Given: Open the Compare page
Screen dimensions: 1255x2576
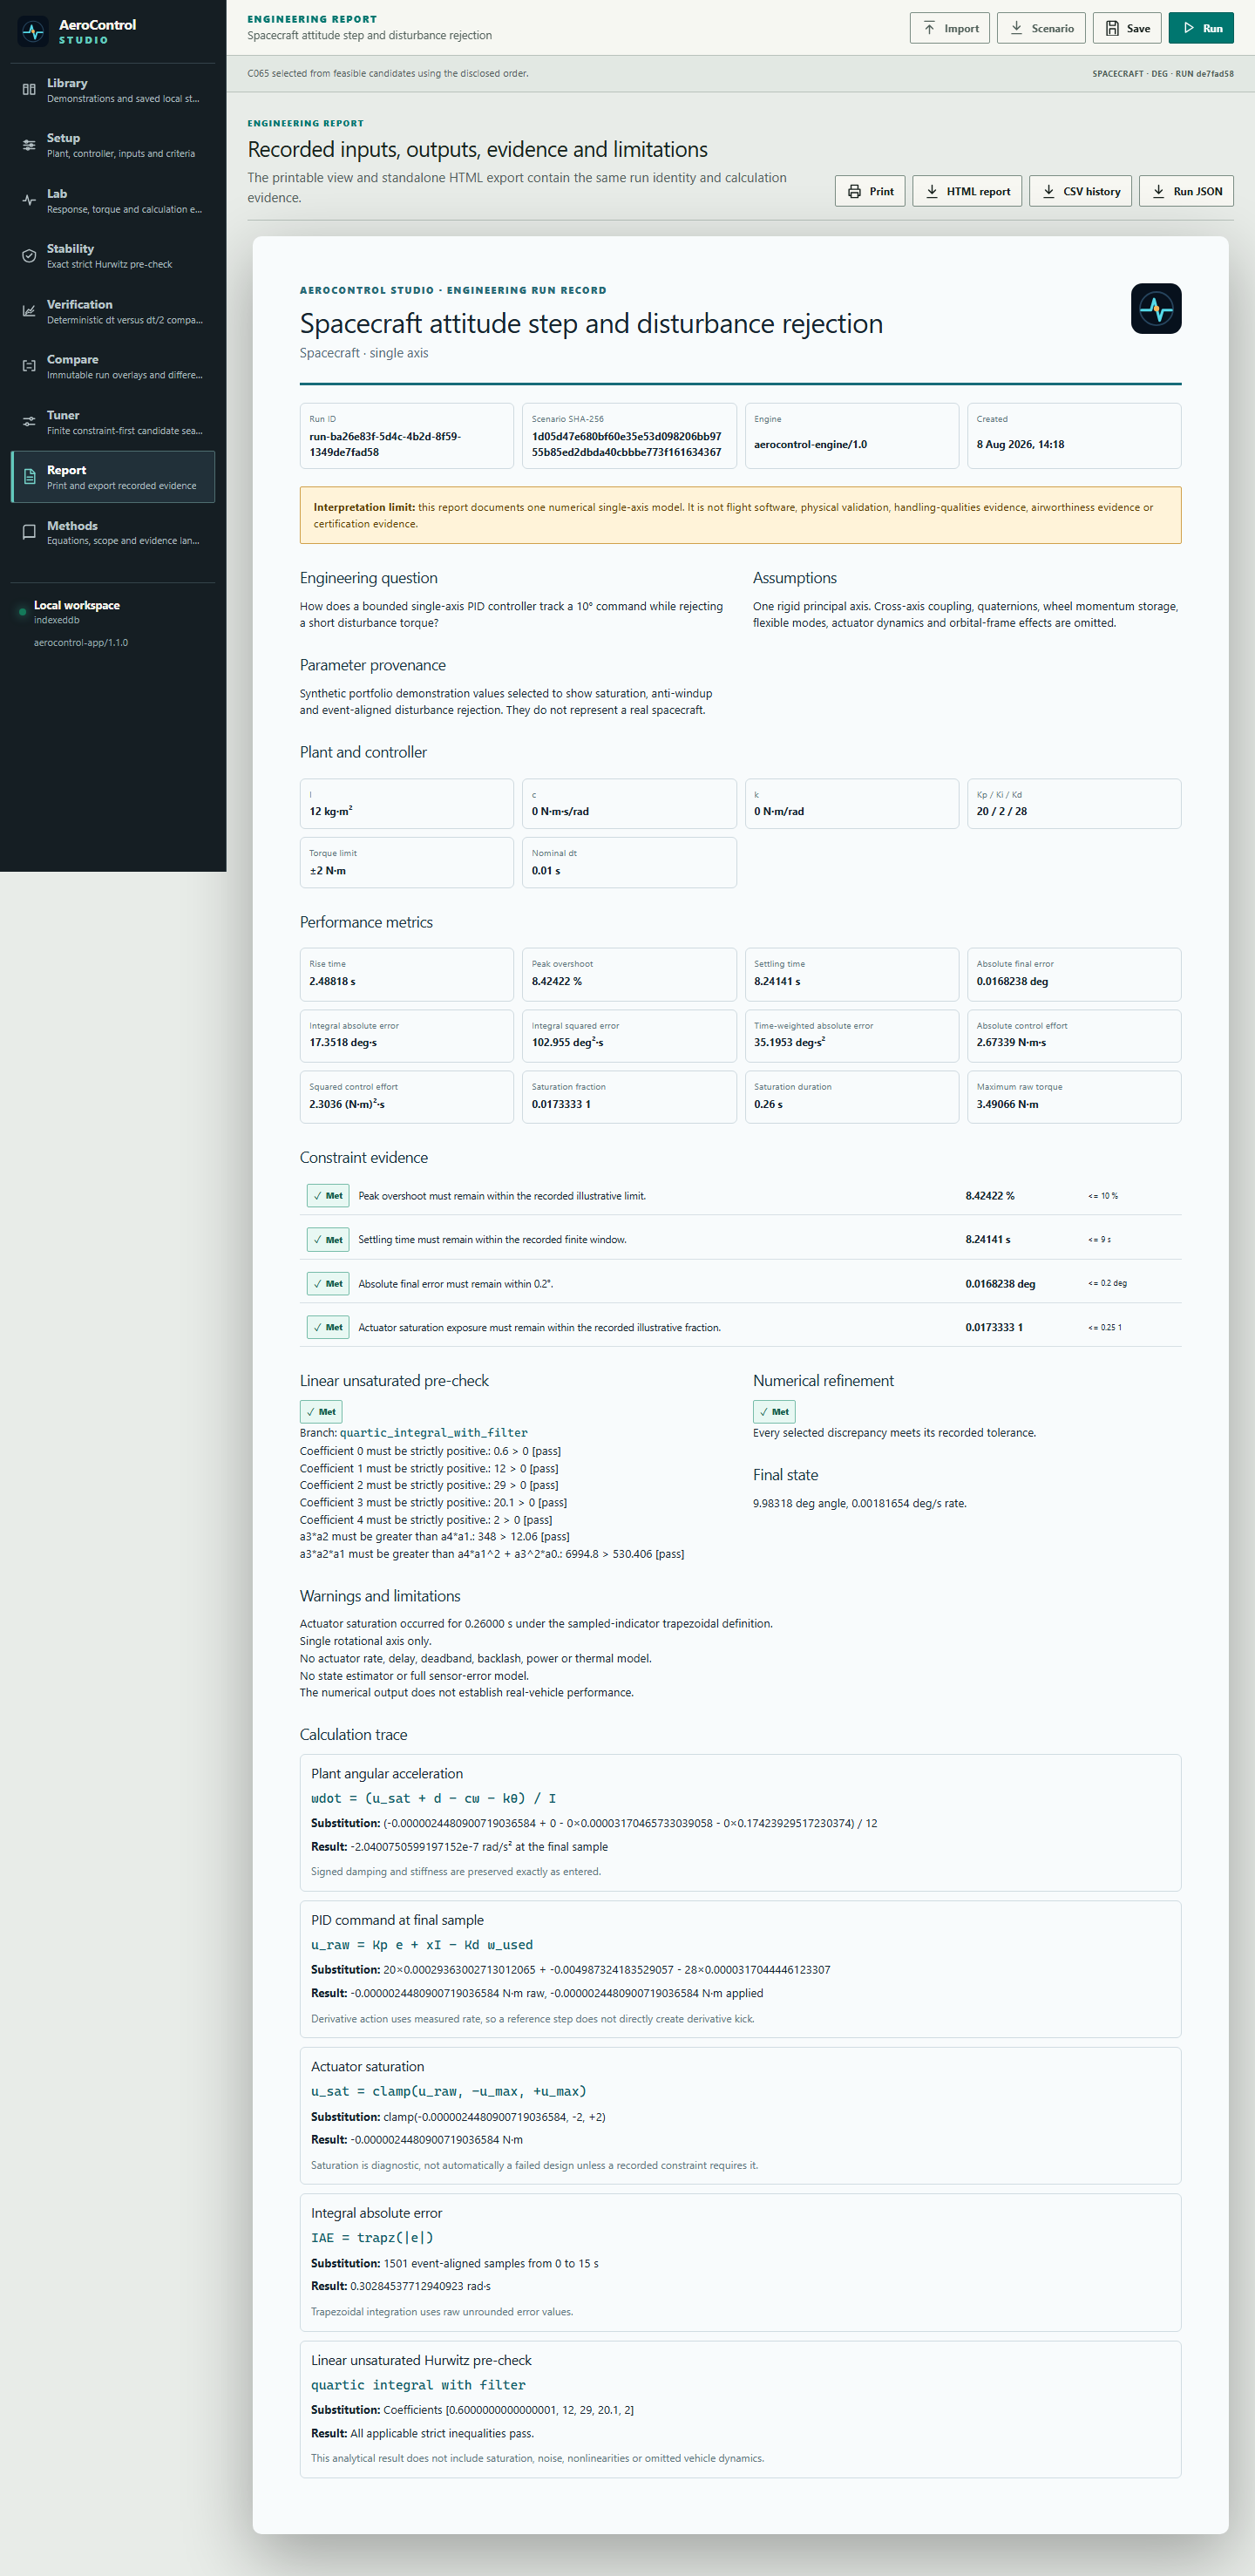Looking at the screenshot, I should 113,367.
